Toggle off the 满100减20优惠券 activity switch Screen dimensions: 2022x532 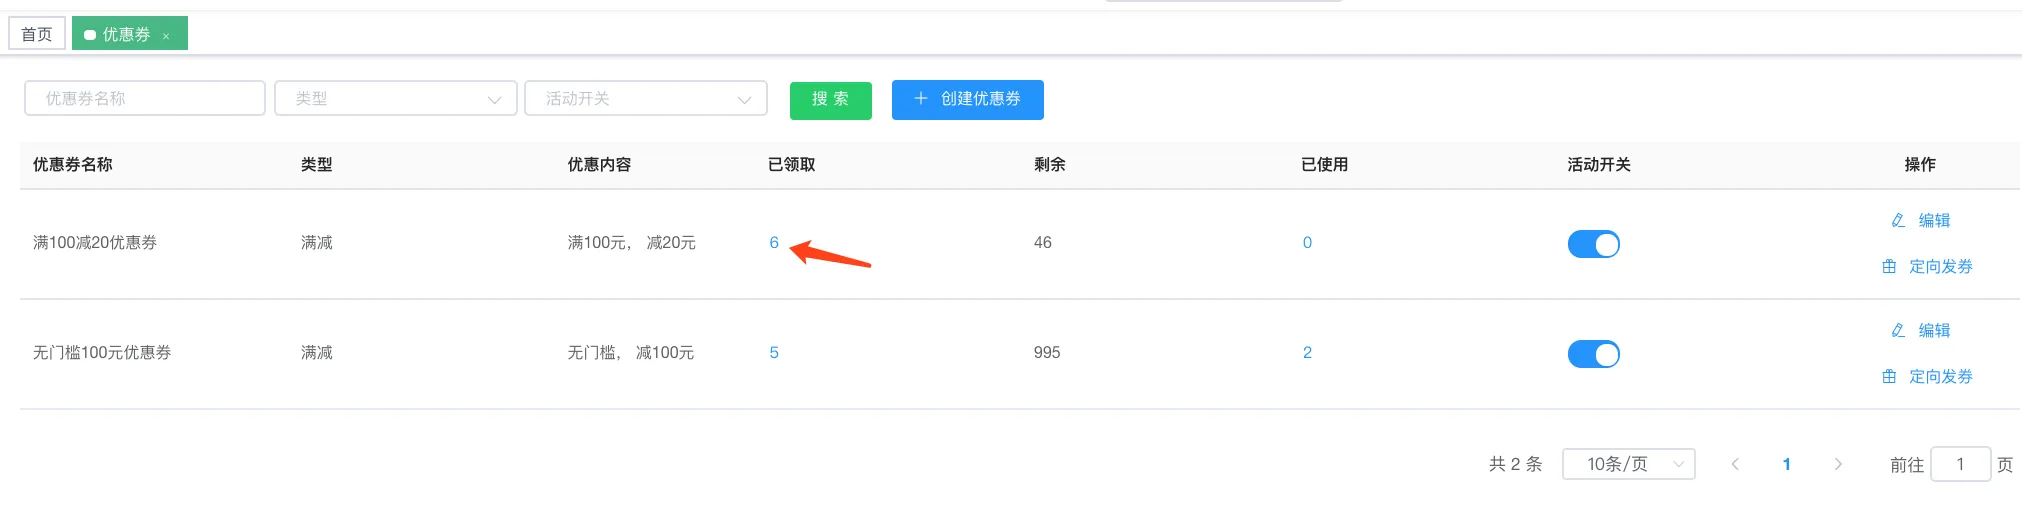(1593, 244)
